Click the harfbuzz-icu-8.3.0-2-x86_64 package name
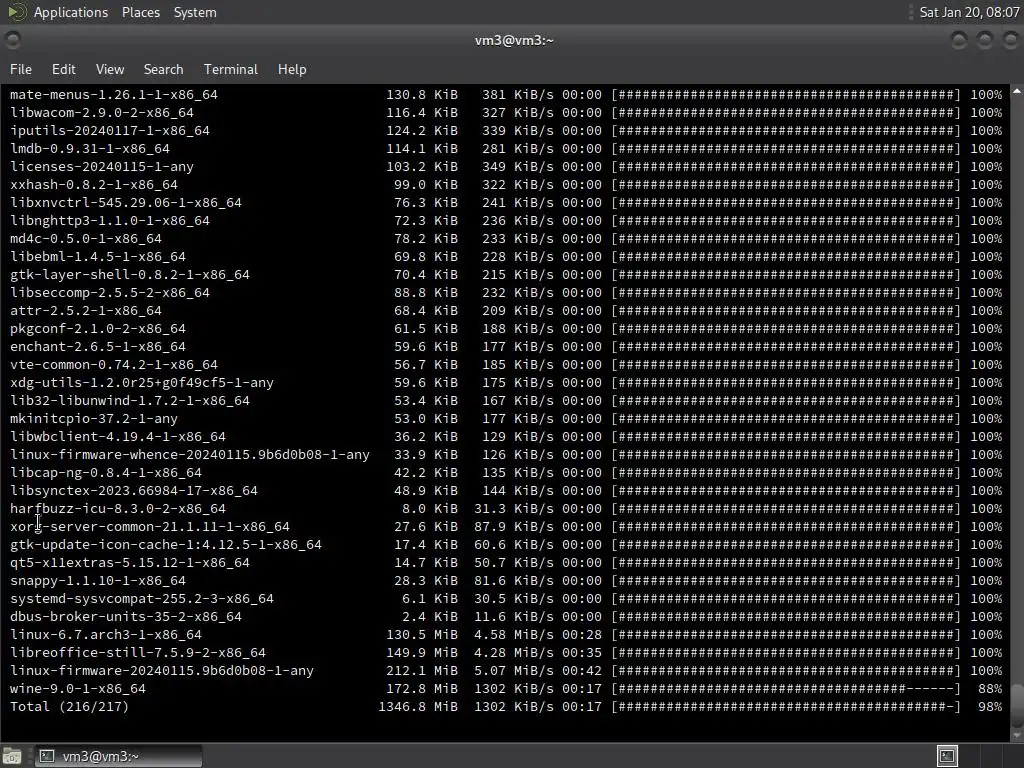Image resolution: width=1024 pixels, height=768 pixels. (x=118, y=509)
